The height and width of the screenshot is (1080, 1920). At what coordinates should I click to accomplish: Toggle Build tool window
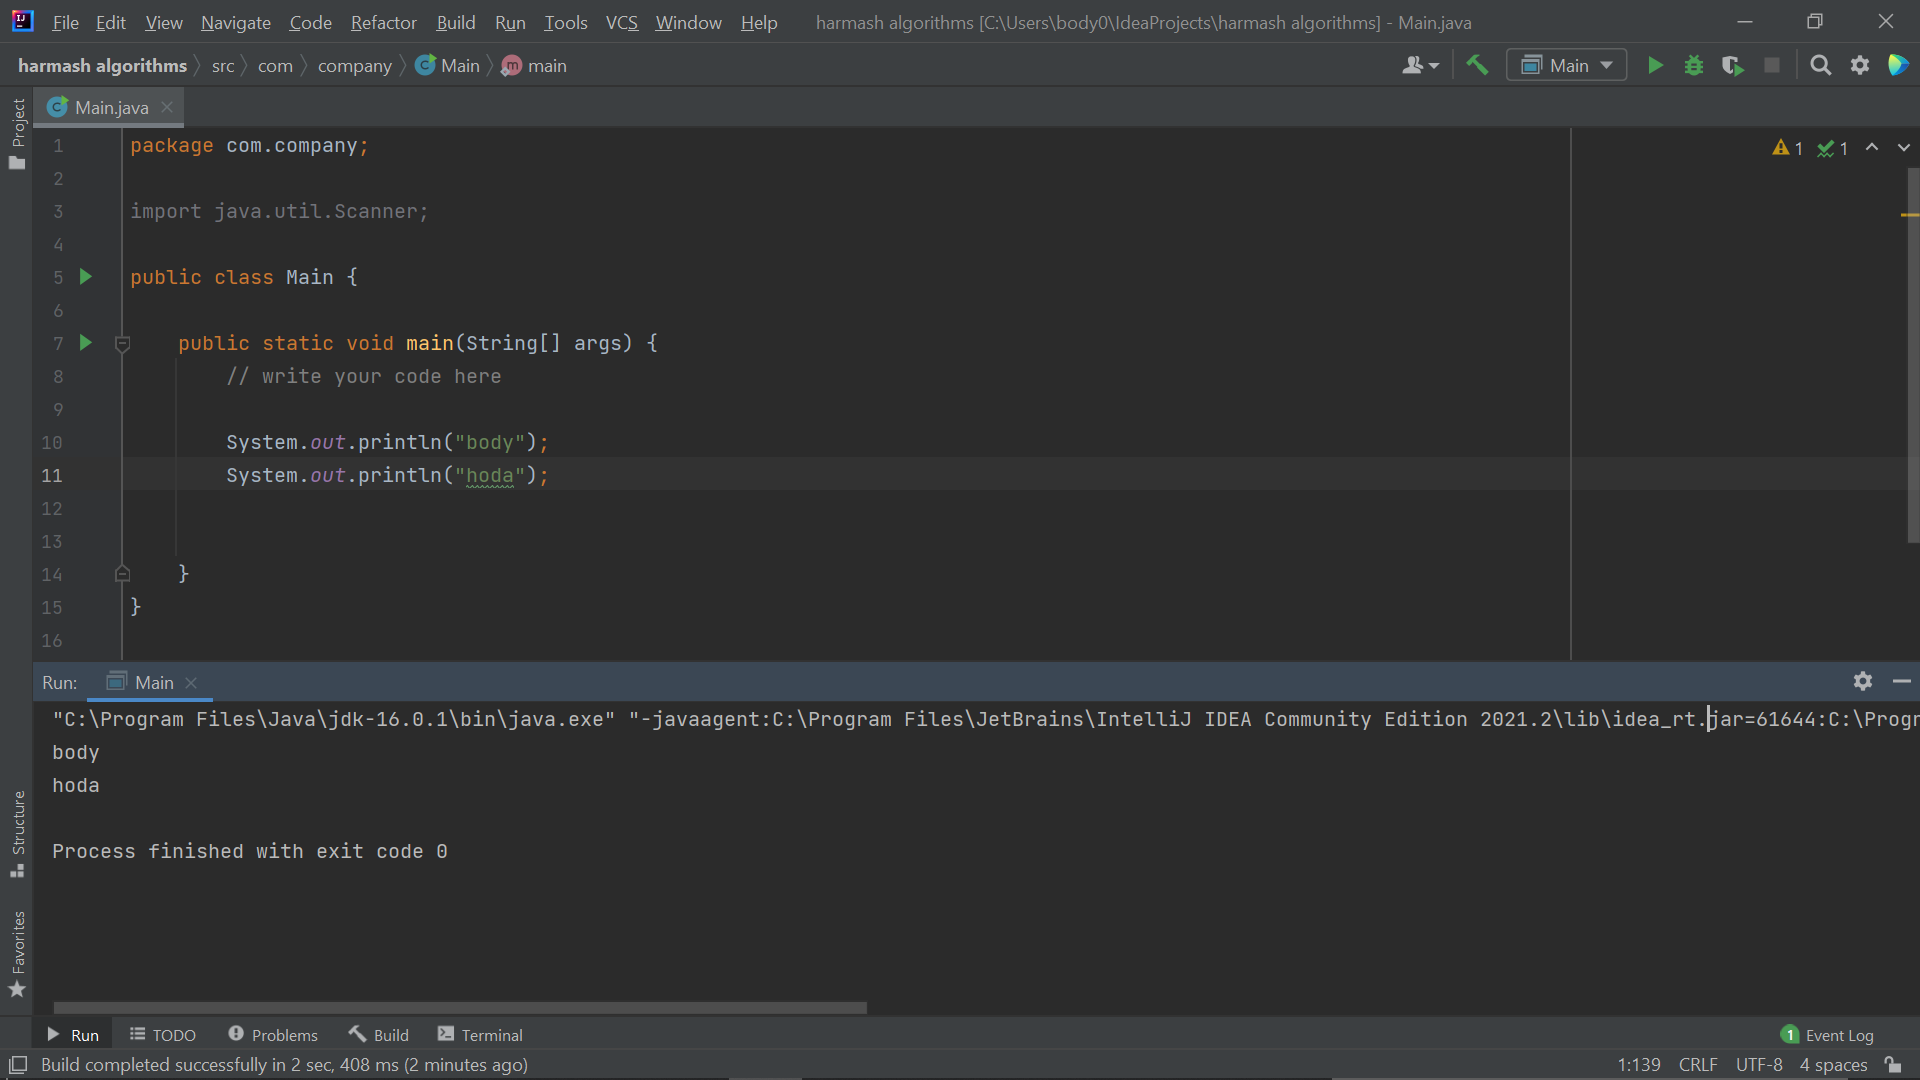coord(379,1035)
